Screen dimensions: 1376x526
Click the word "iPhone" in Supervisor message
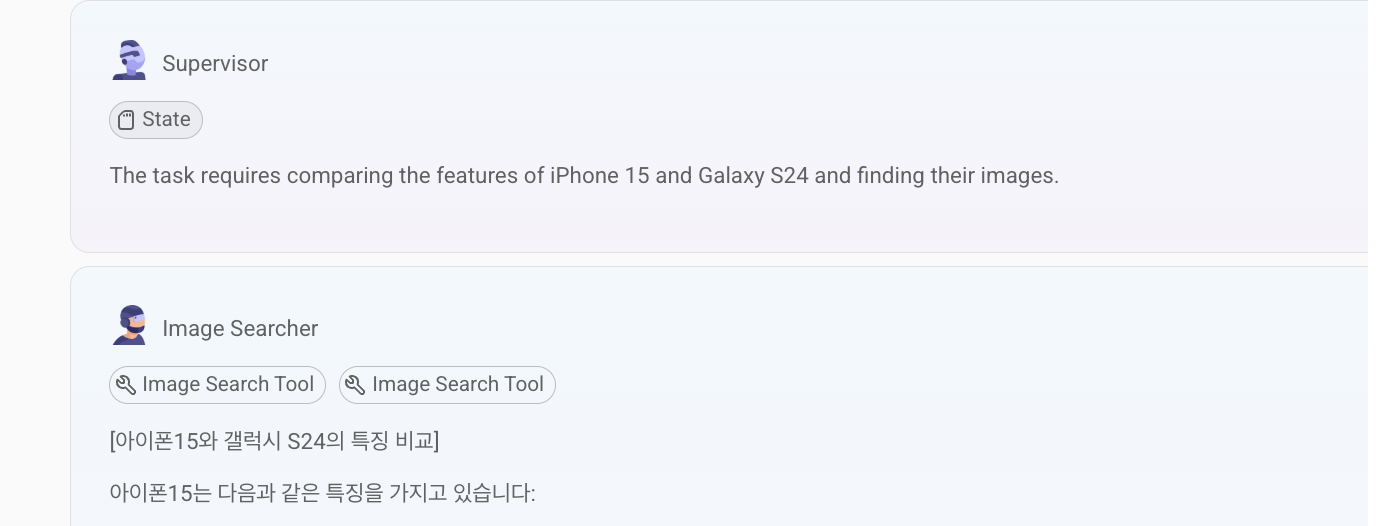tap(584, 176)
